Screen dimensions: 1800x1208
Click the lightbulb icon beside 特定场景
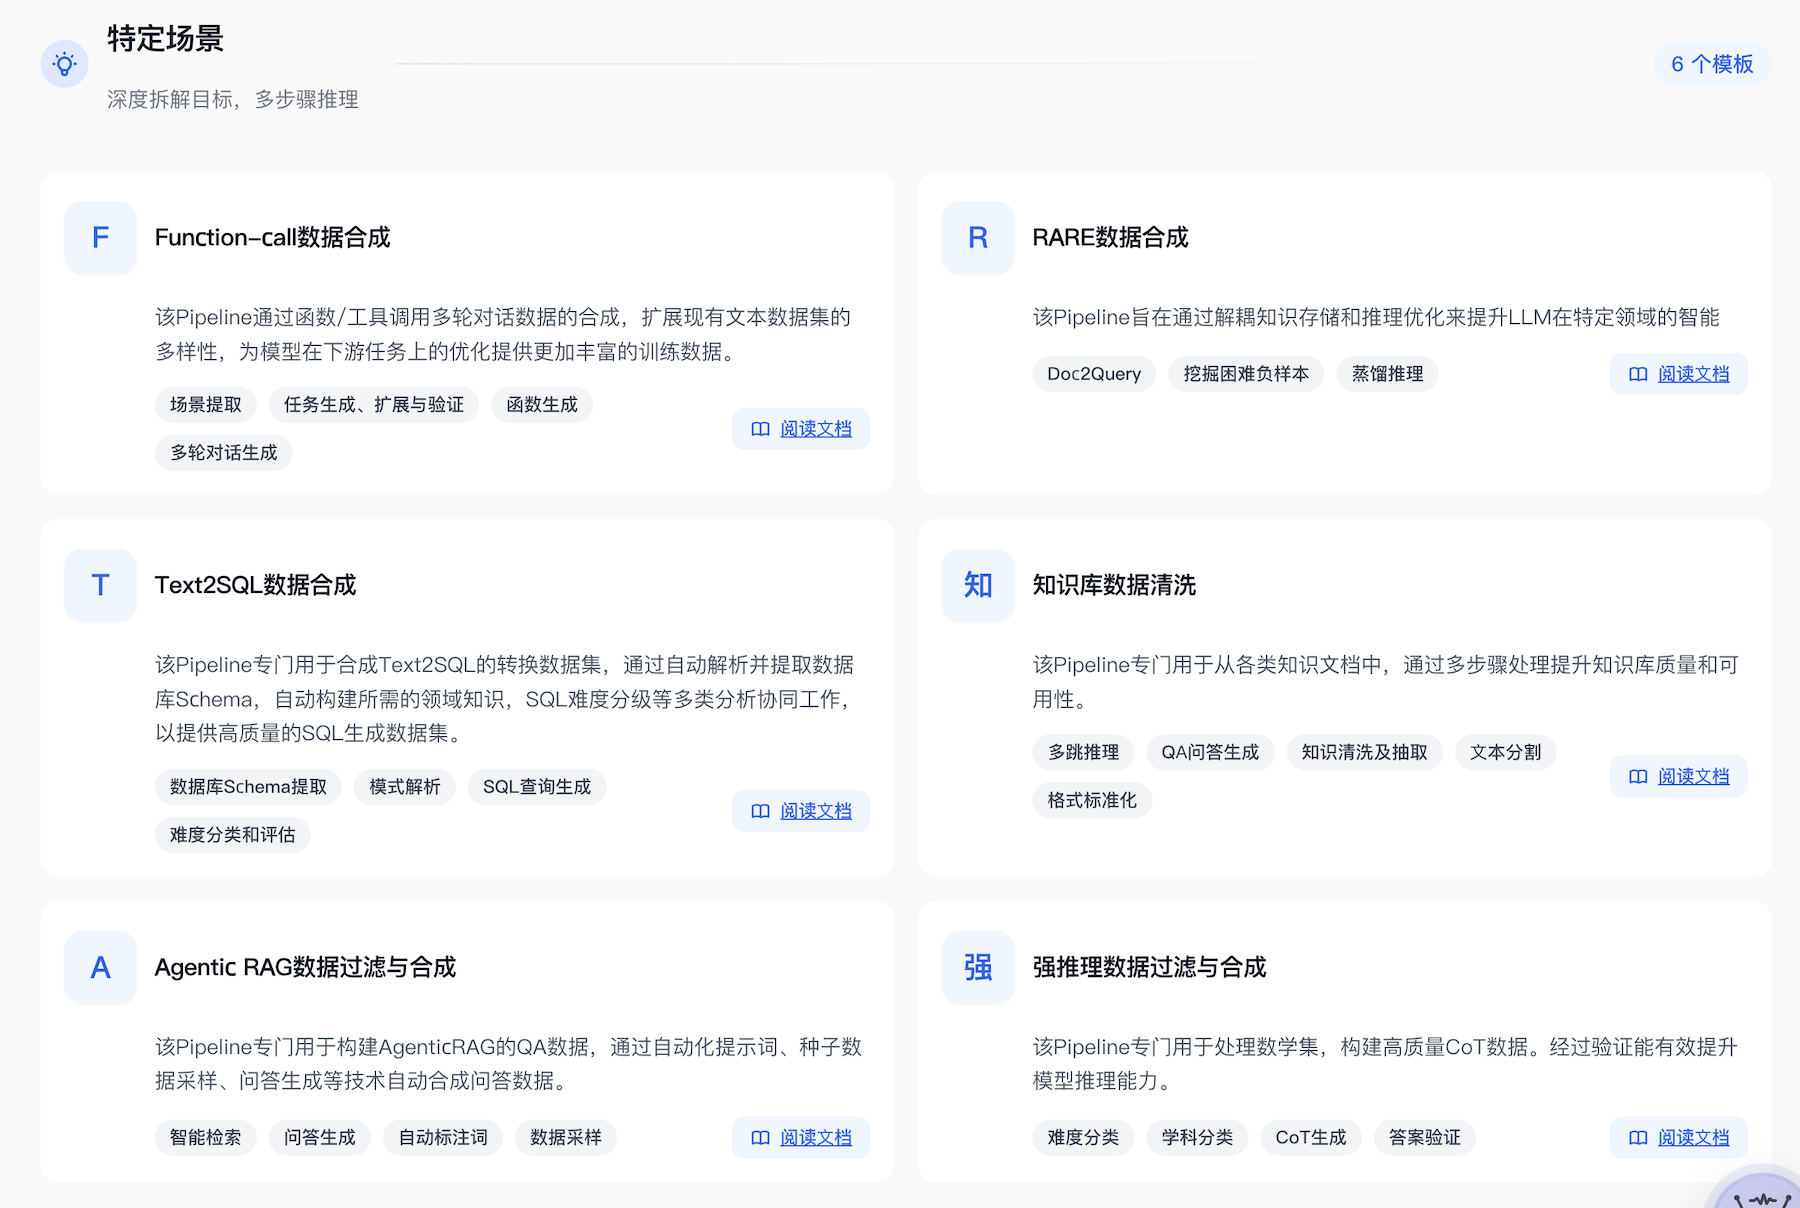[64, 63]
